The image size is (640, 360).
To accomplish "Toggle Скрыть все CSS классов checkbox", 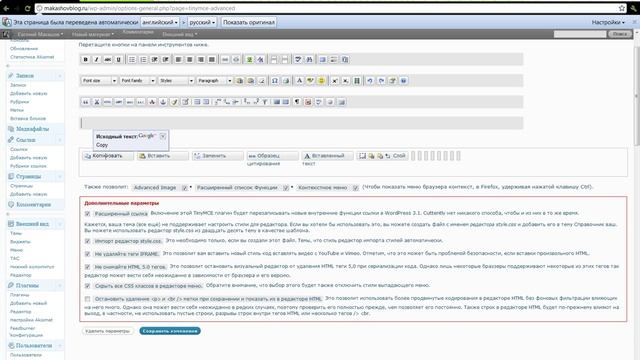I will pos(87,286).
